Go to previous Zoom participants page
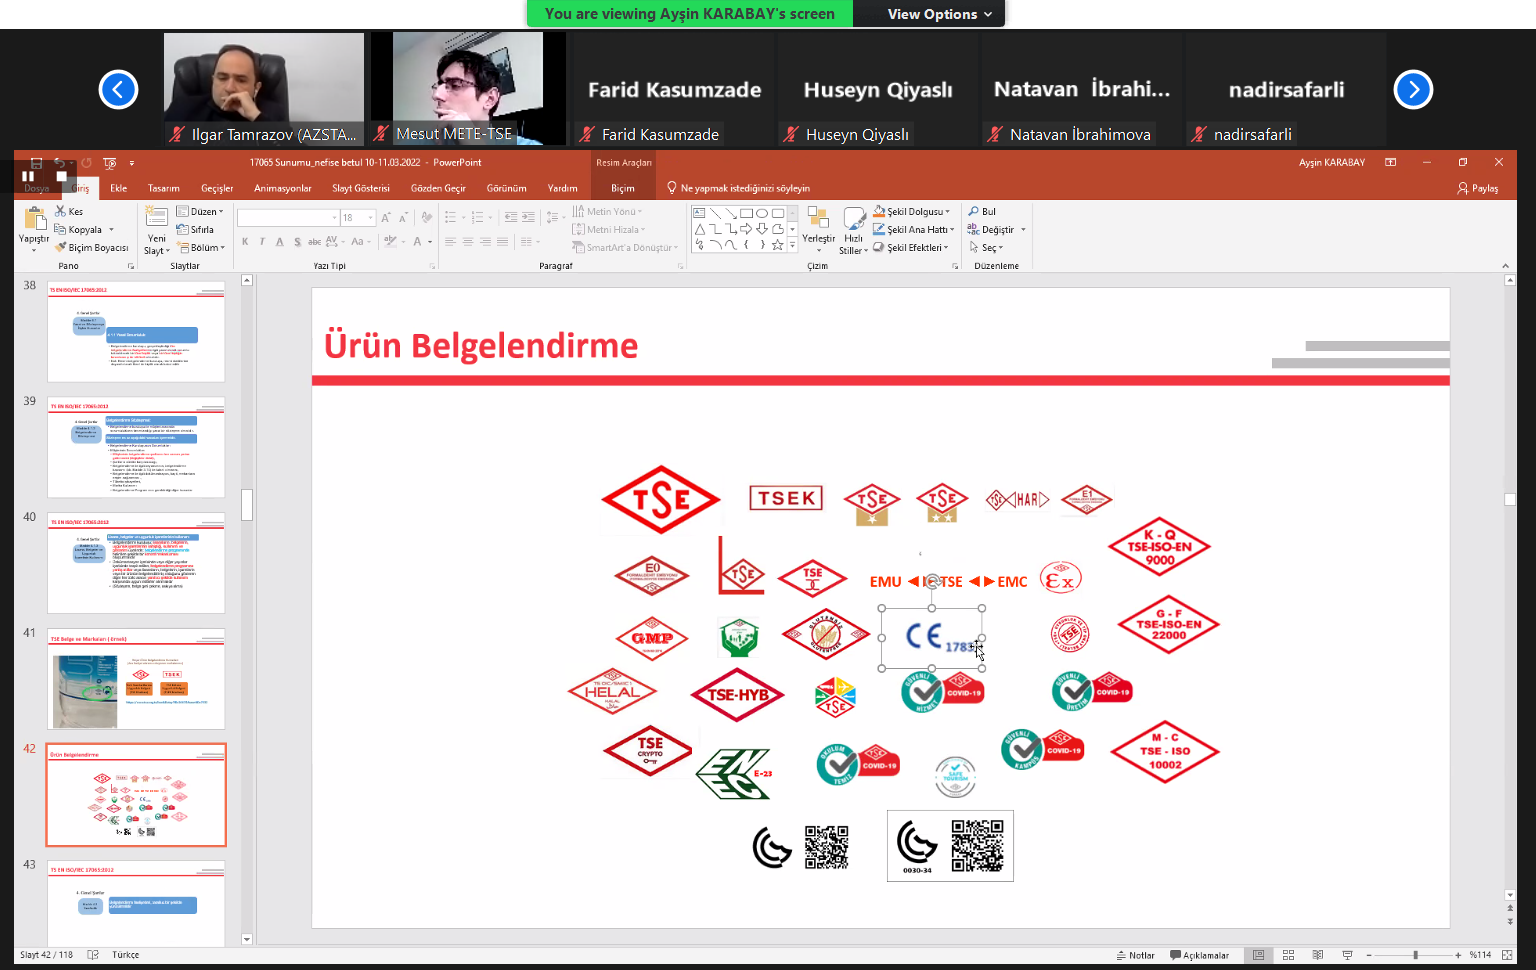 click(118, 90)
